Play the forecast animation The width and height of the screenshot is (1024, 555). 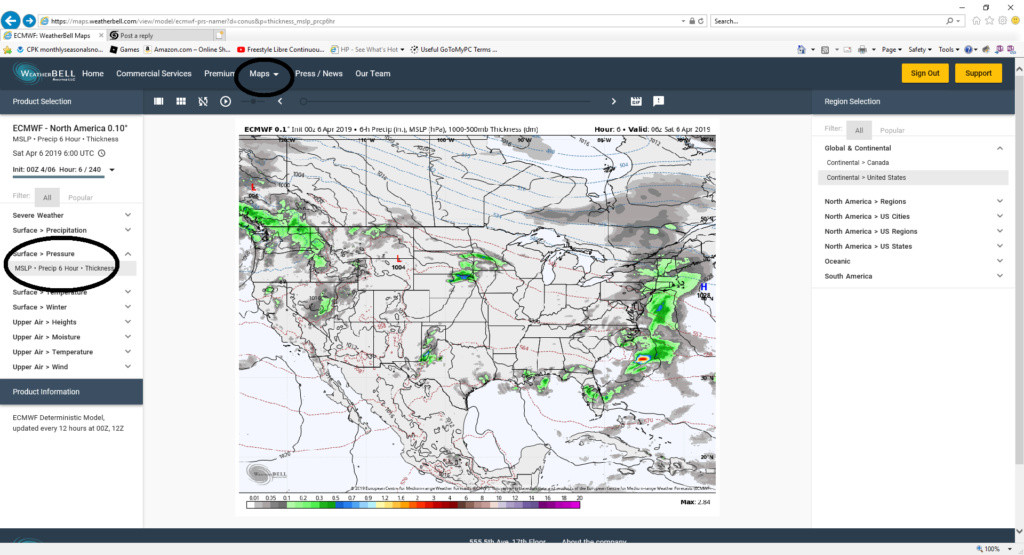coord(225,101)
